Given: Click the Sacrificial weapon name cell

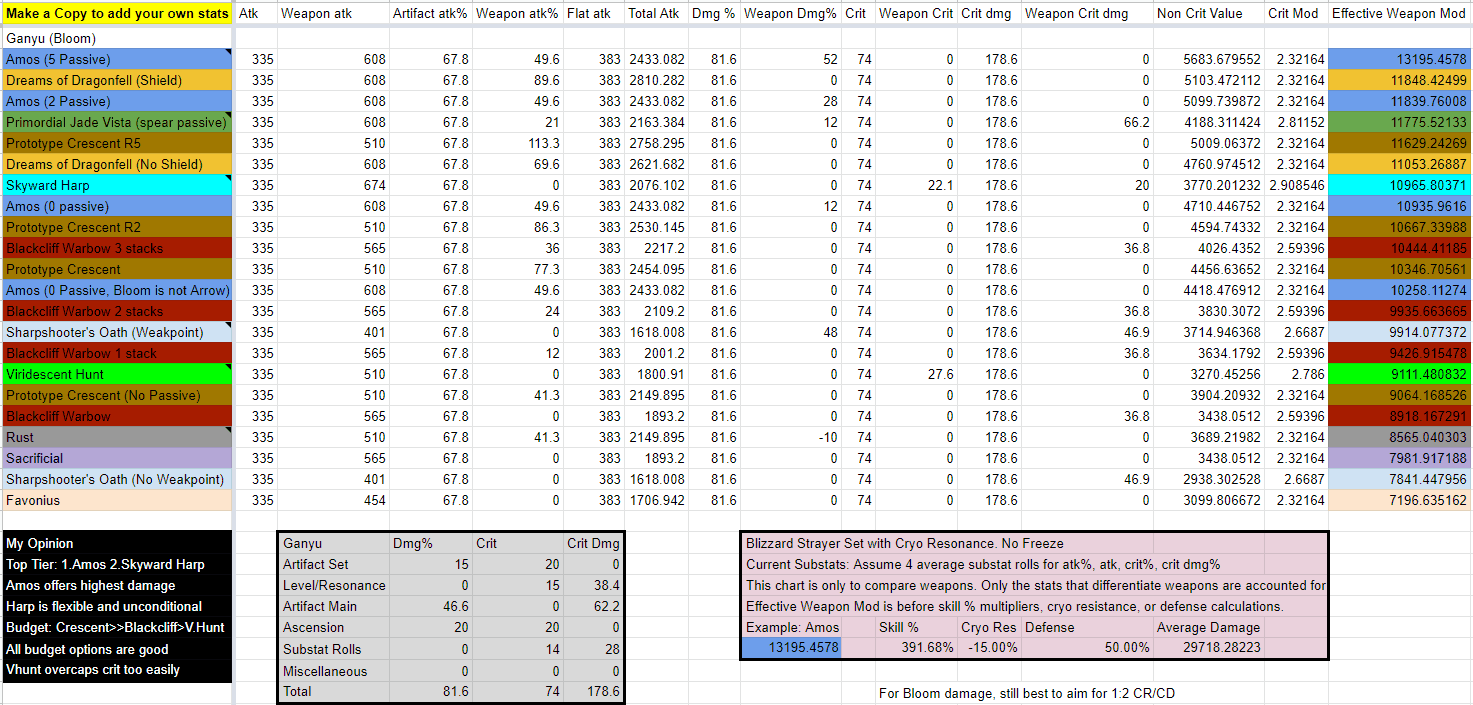Looking at the screenshot, I should [x=117, y=458].
